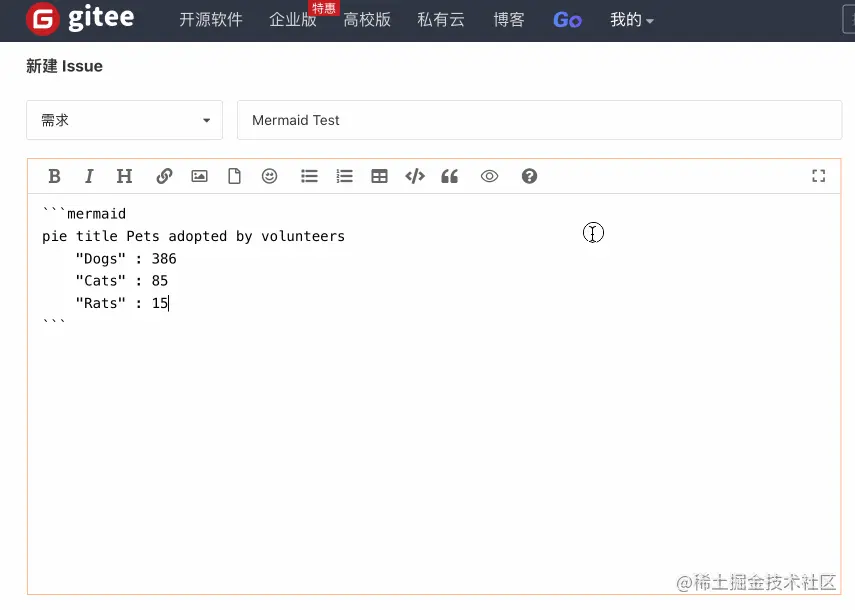The height and width of the screenshot is (610, 855).
Task: Toggle fullscreen editor mode
Action: click(818, 176)
